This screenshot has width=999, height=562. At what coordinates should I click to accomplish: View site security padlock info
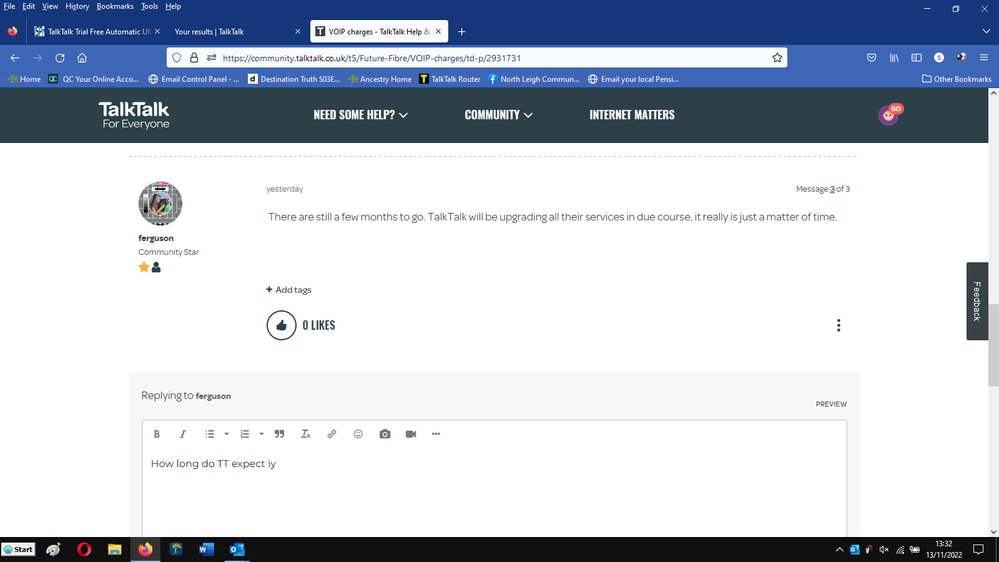[x=194, y=58]
